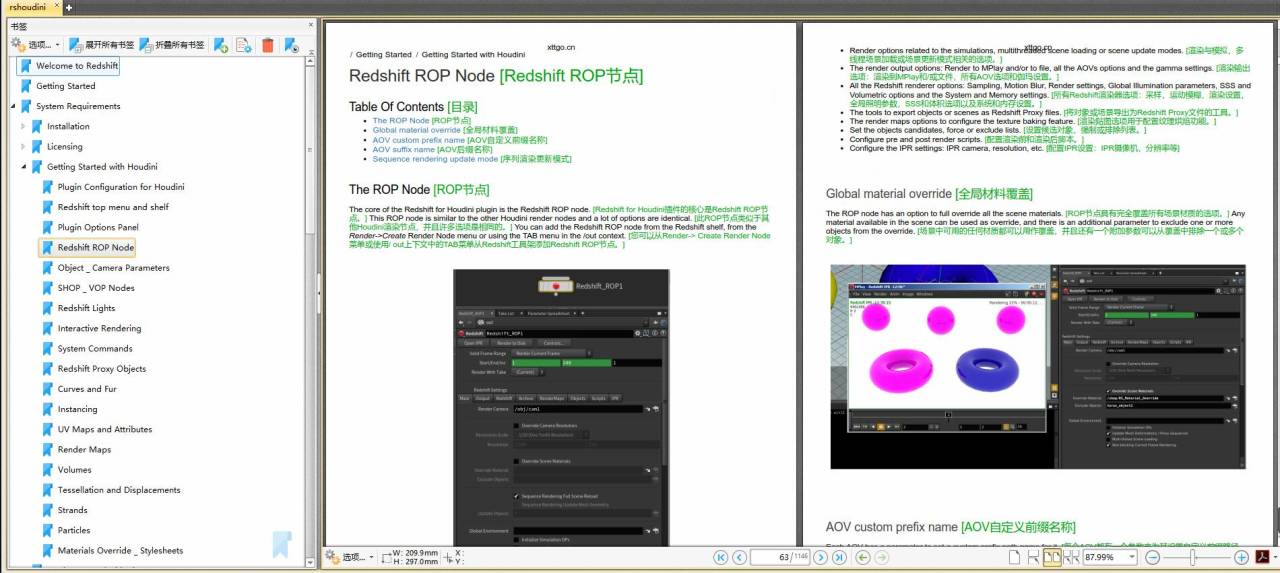Close the 书签 bookmarks panel
Image resolution: width=1280 pixels, height=573 pixels.
[310, 26]
